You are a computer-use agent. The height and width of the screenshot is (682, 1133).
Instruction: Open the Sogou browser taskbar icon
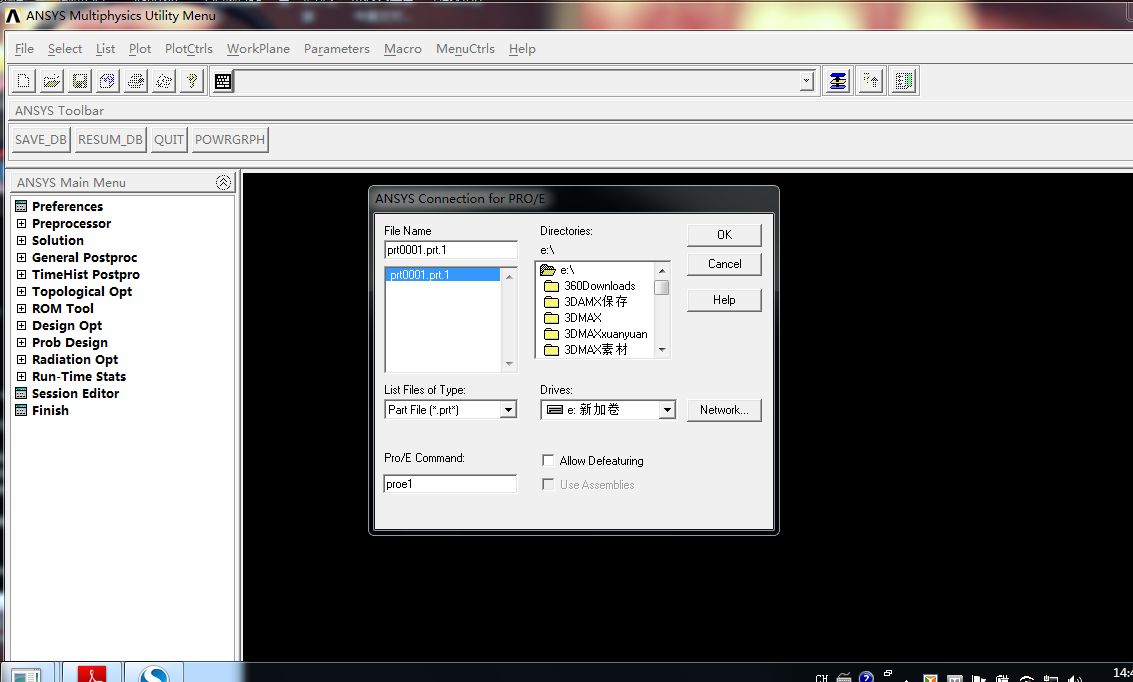[154, 673]
